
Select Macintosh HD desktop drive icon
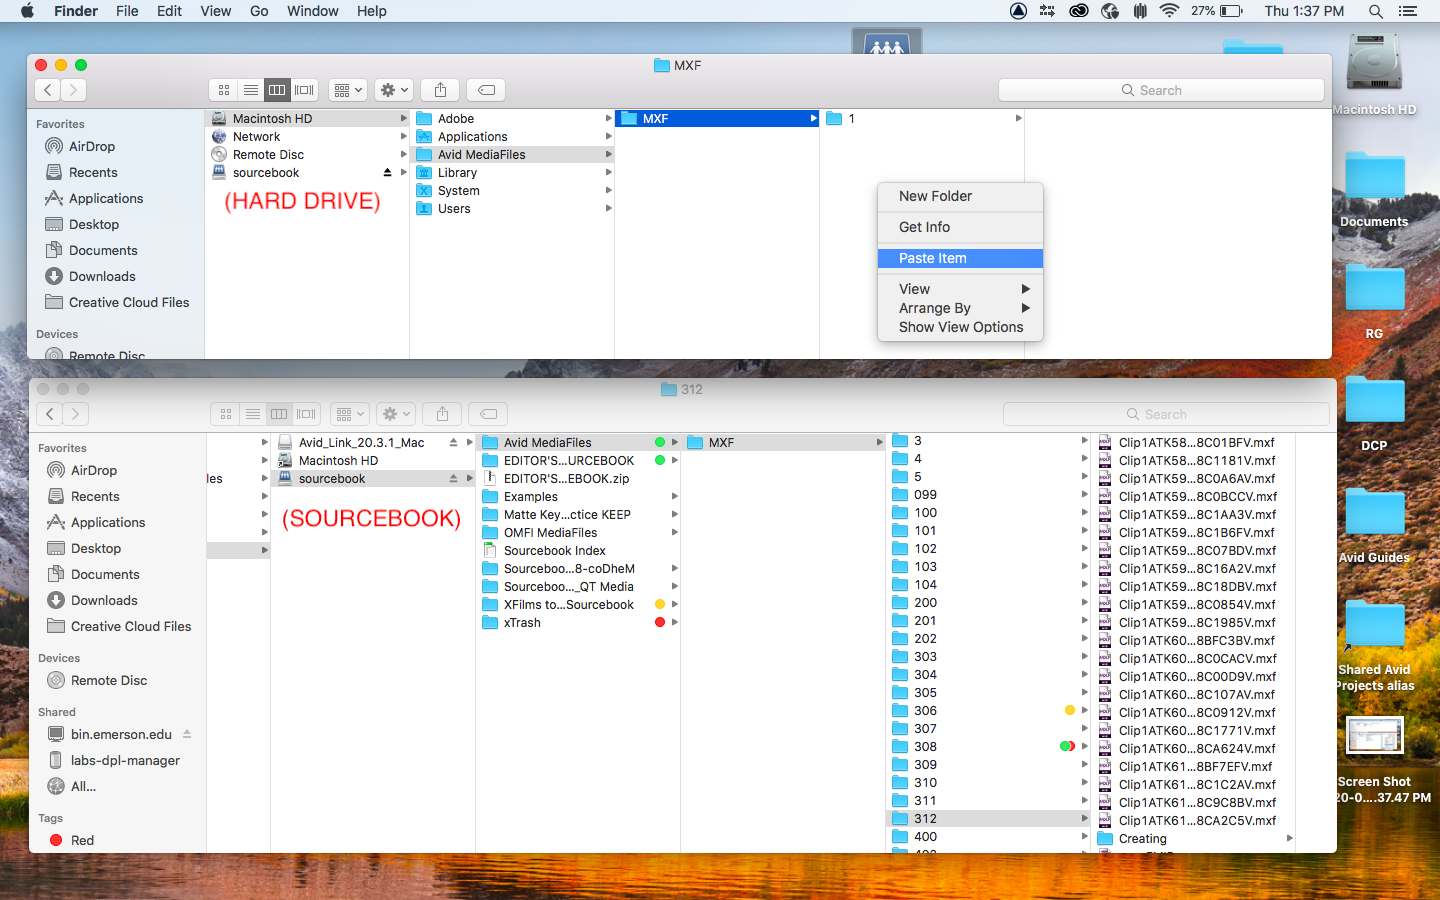pos(1374,76)
